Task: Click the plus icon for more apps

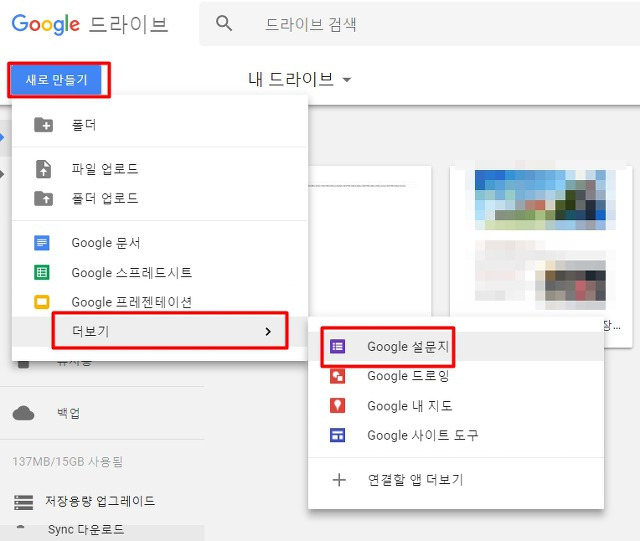Action: tap(339, 480)
